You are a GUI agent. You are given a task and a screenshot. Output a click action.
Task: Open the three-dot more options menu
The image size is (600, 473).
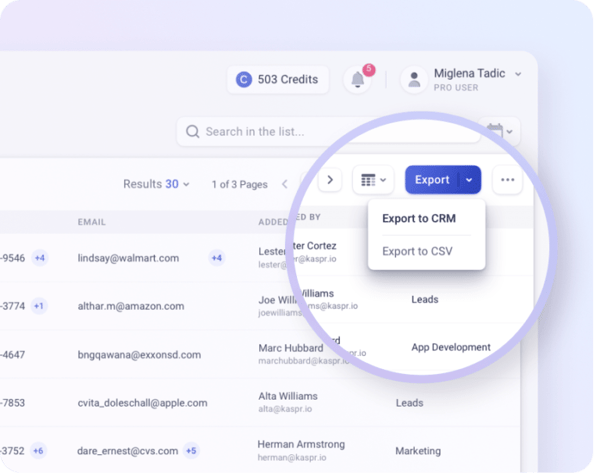pyautogui.click(x=507, y=179)
